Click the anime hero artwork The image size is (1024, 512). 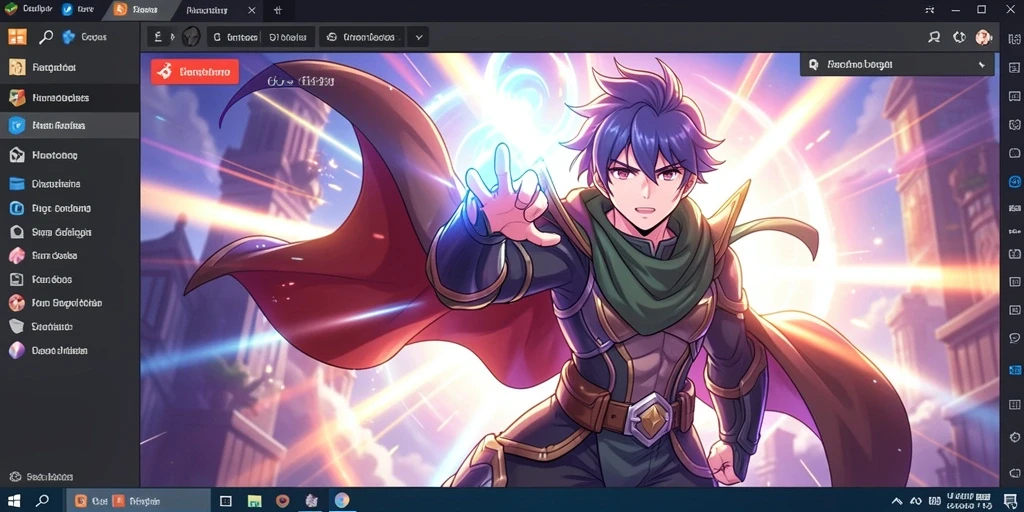569,270
